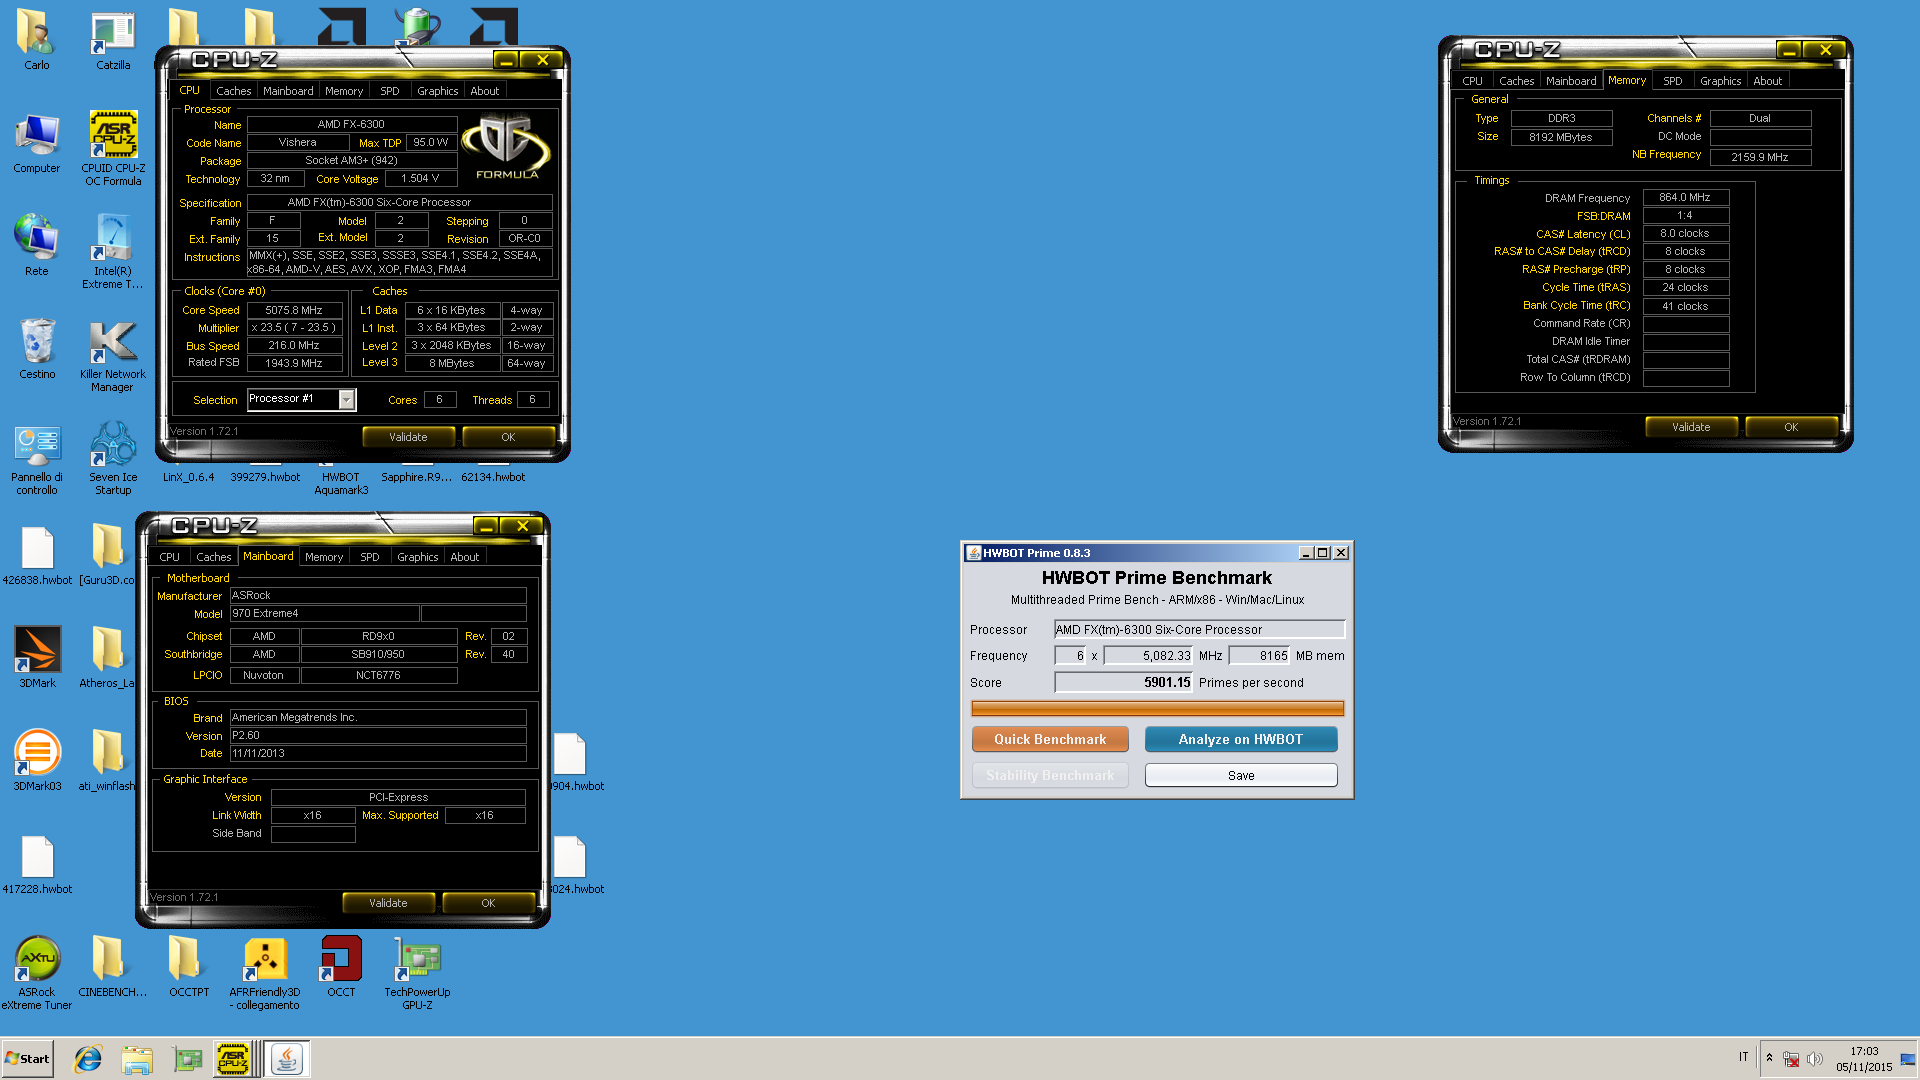
Task: Open Graphics tab in Memory CPU-Z window
Action: pos(1720,81)
